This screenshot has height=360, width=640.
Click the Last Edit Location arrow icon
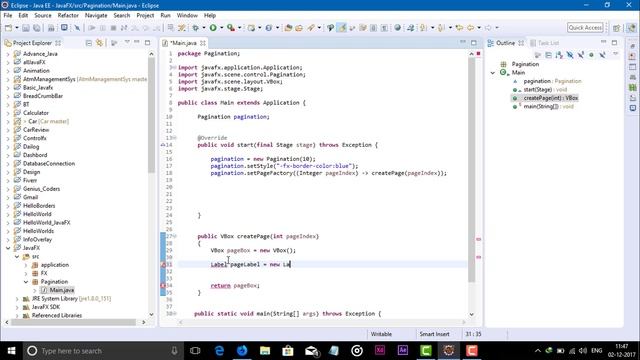point(459,28)
